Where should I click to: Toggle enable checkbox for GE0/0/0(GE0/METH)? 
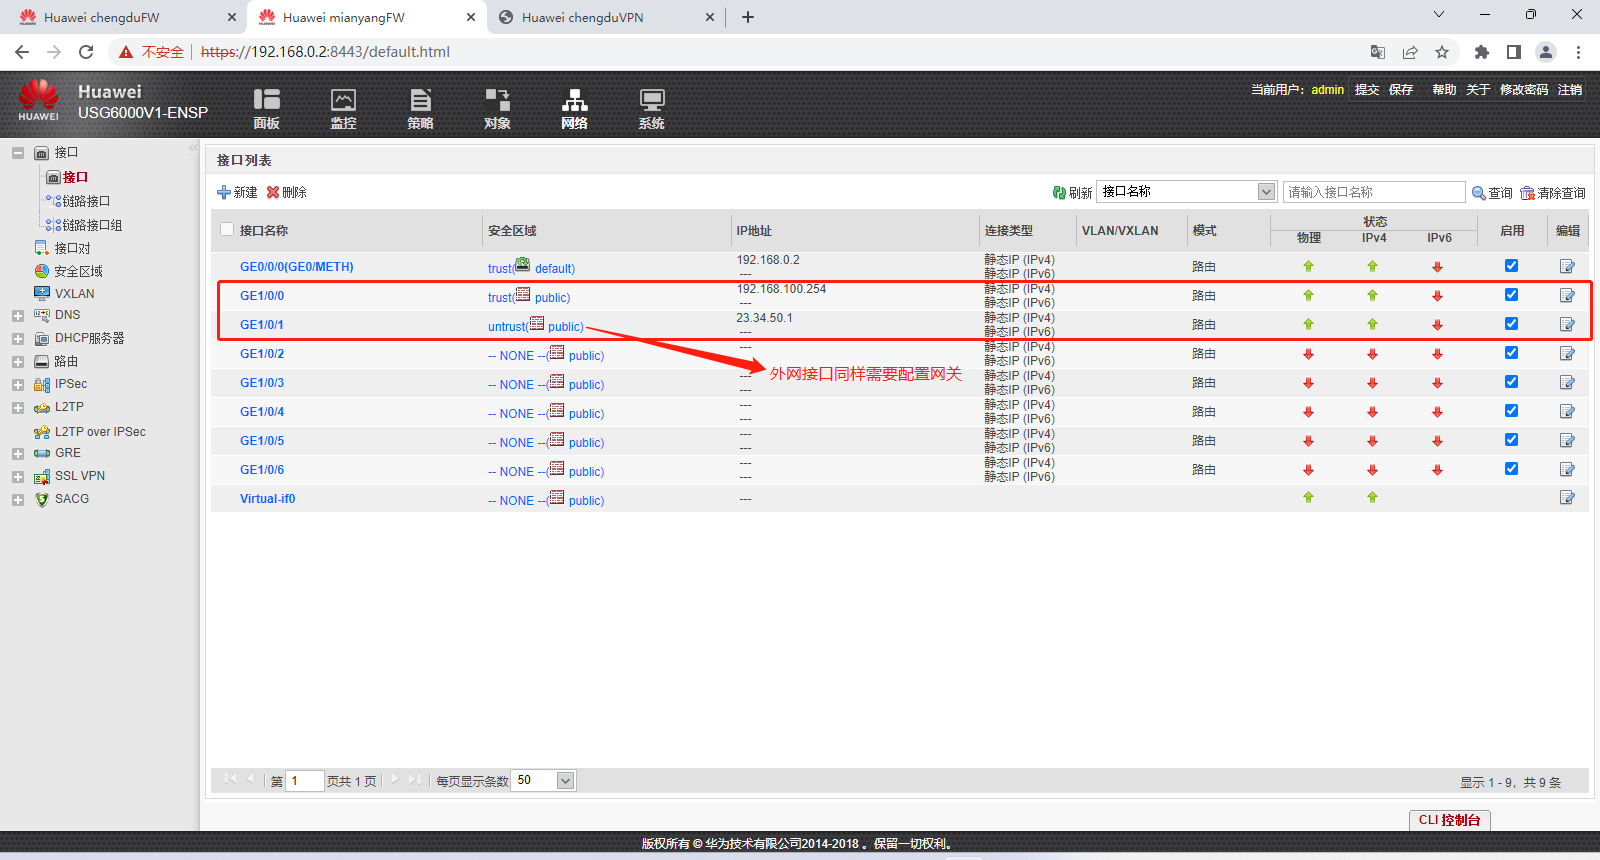click(1511, 266)
